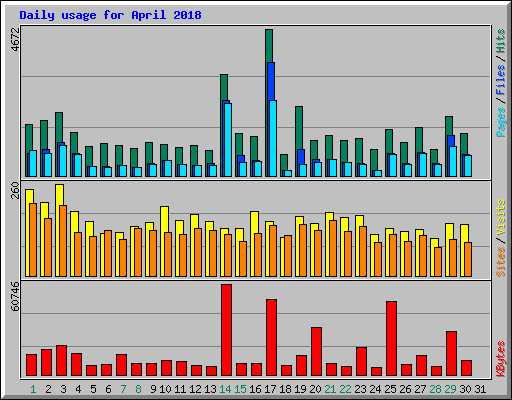Viewport: 512px width, 400px height.
Task: Select day "3" on the date axis
Action: point(63,389)
